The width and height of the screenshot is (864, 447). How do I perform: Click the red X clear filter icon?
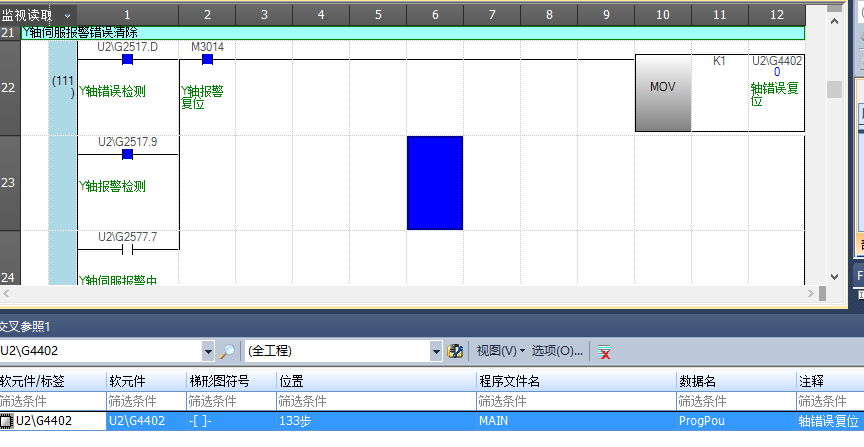(x=604, y=351)
